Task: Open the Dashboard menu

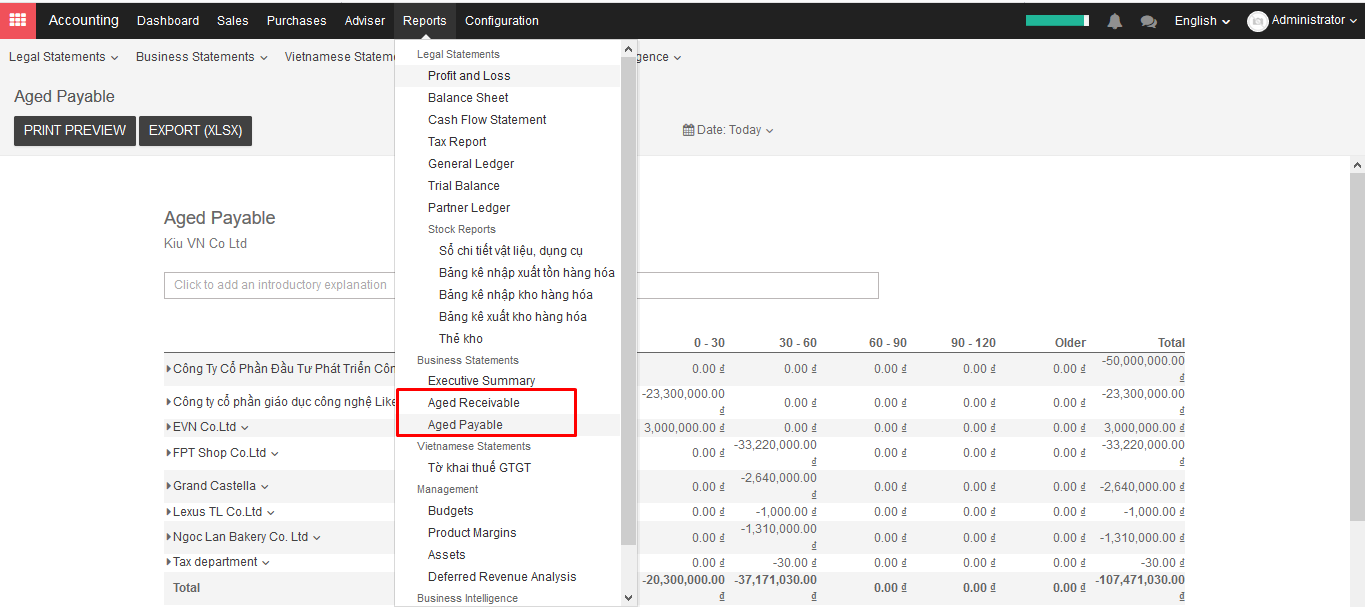Action: [168, 20]
